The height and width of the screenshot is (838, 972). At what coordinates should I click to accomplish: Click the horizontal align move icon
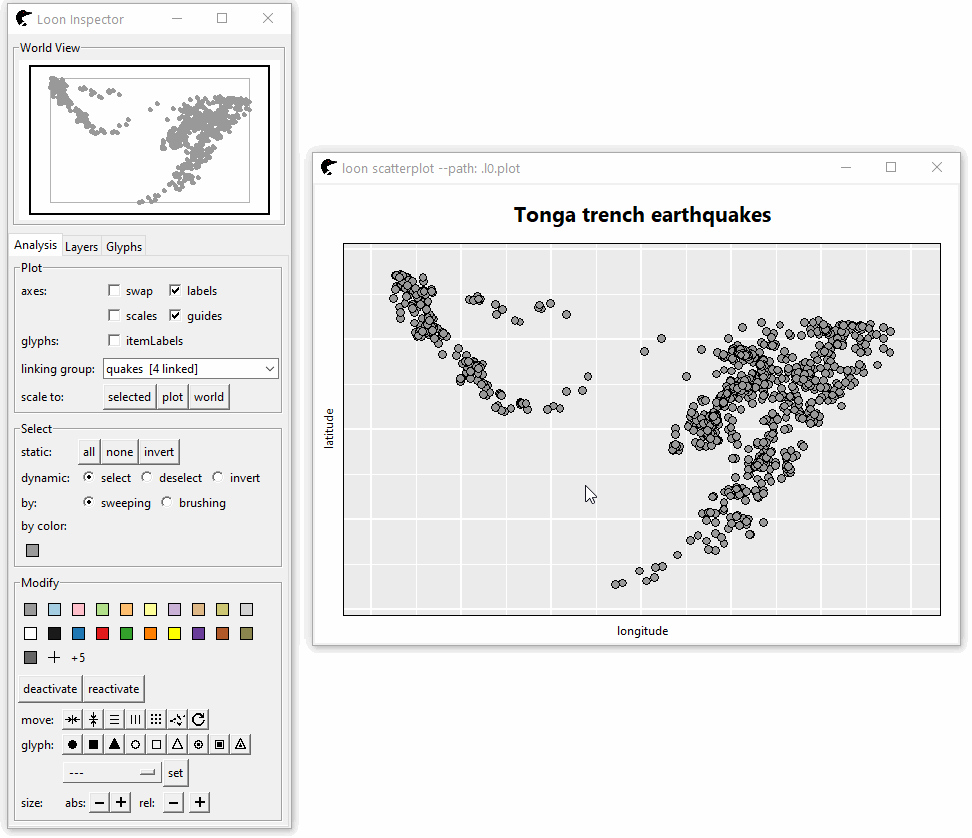point(72,719)
